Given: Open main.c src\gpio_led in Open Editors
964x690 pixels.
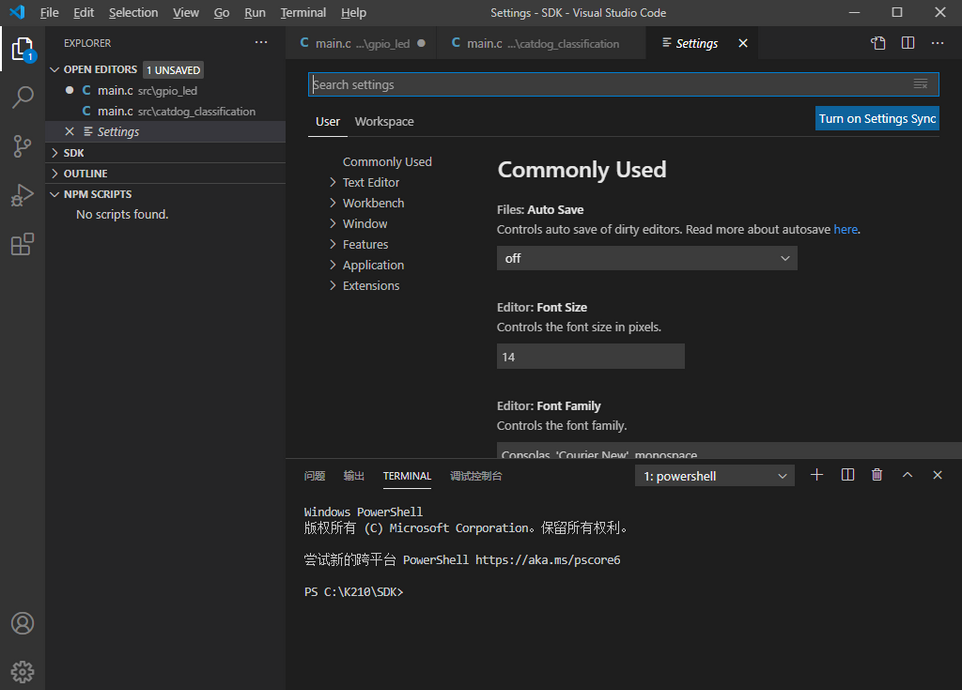Looking at the screenshot, I should coord(165,90).
